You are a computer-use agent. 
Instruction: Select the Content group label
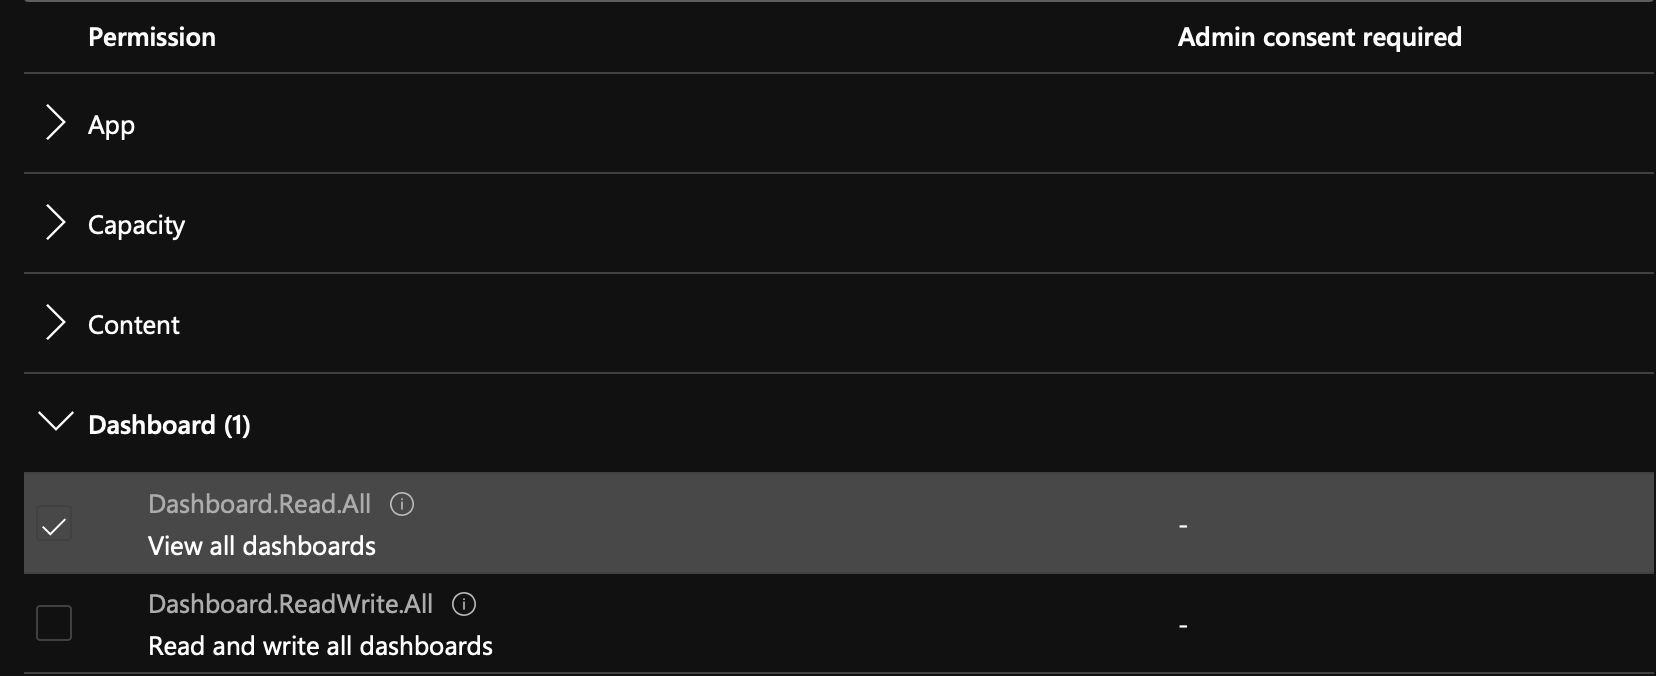click(134, 325)
